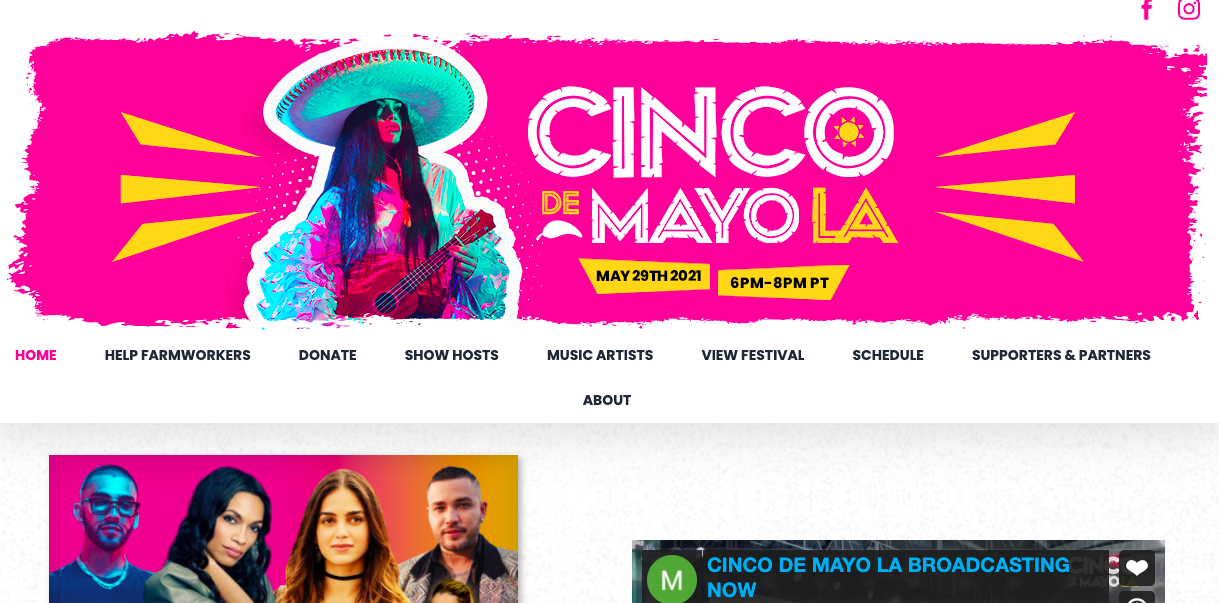Select DONATE in the navigation
The width and height of the screenshot is (1219, 603).
[x=328, y=355]
